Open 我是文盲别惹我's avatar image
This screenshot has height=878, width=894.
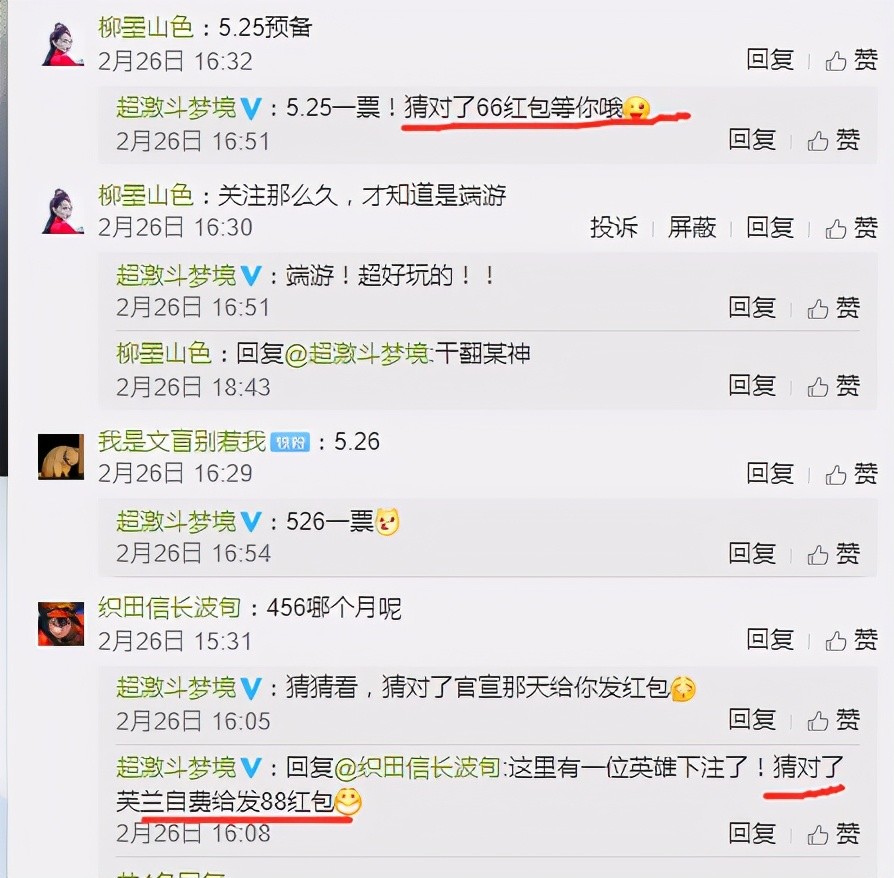coord(61,457)
